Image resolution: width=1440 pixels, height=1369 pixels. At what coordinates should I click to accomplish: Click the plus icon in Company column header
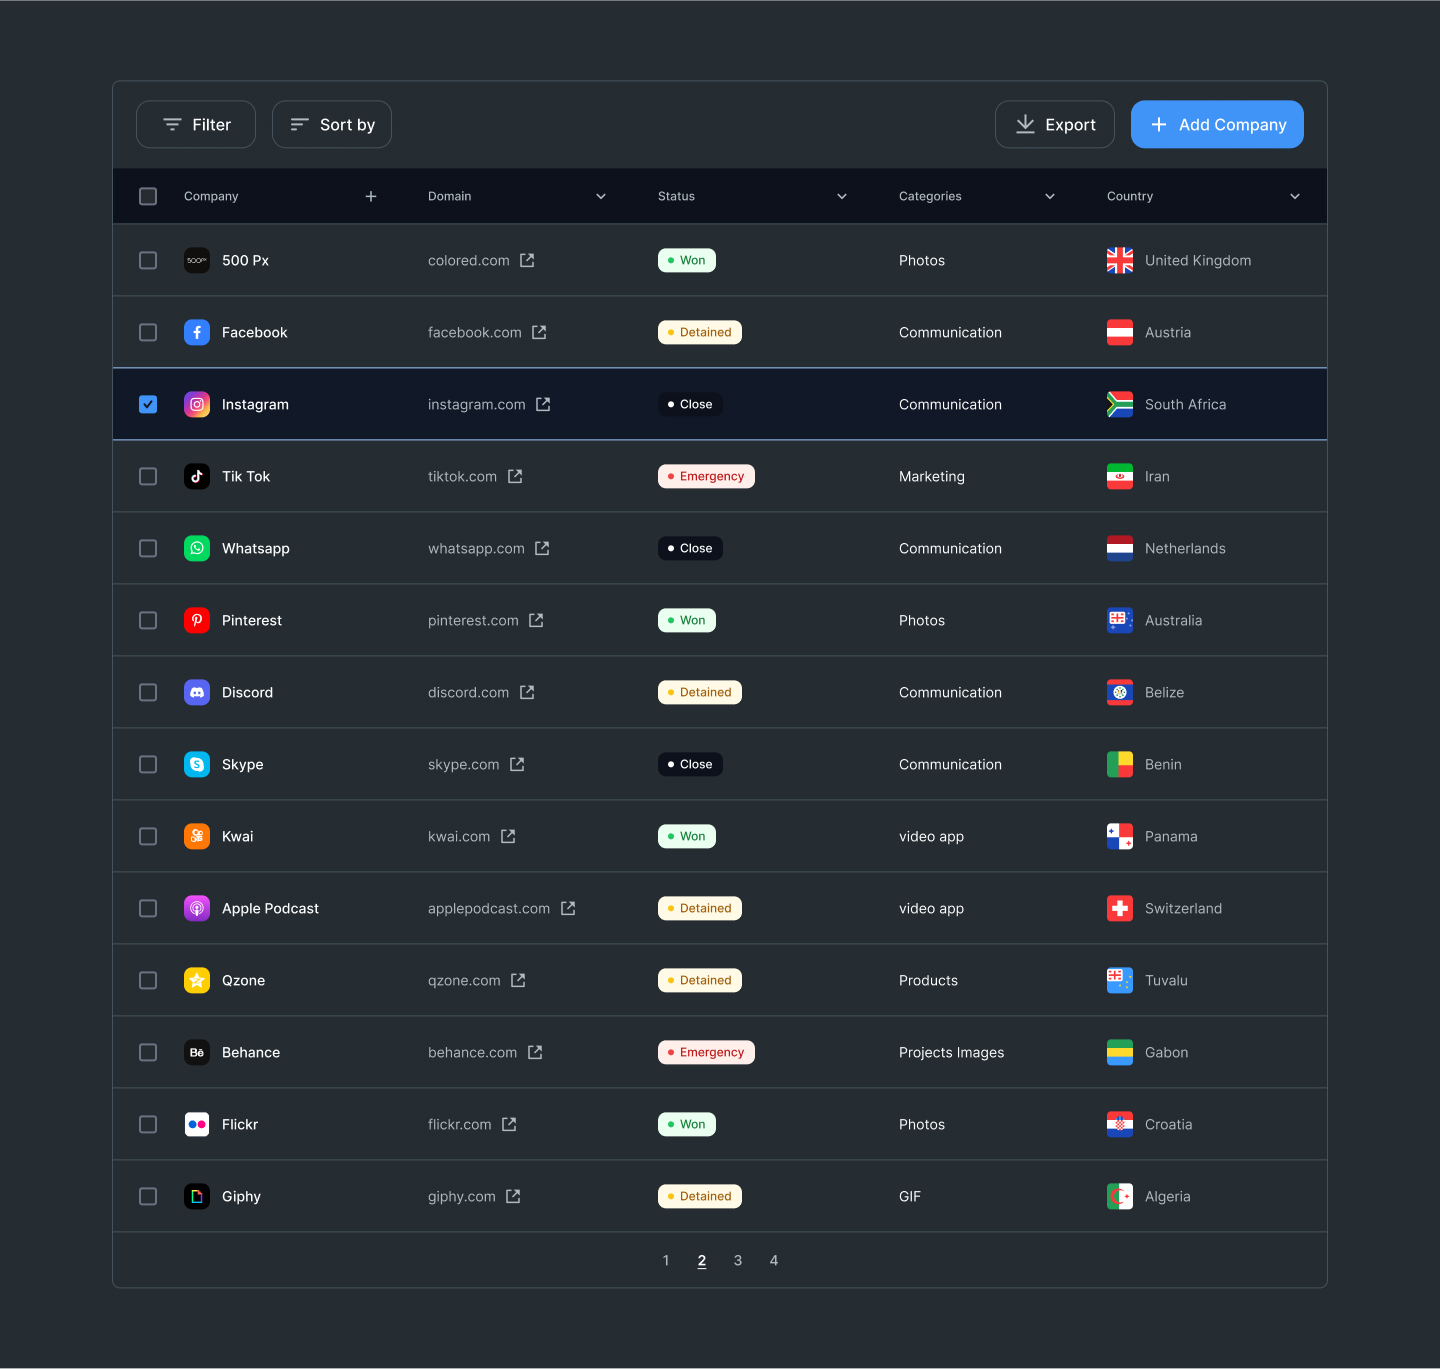(371, 196)
